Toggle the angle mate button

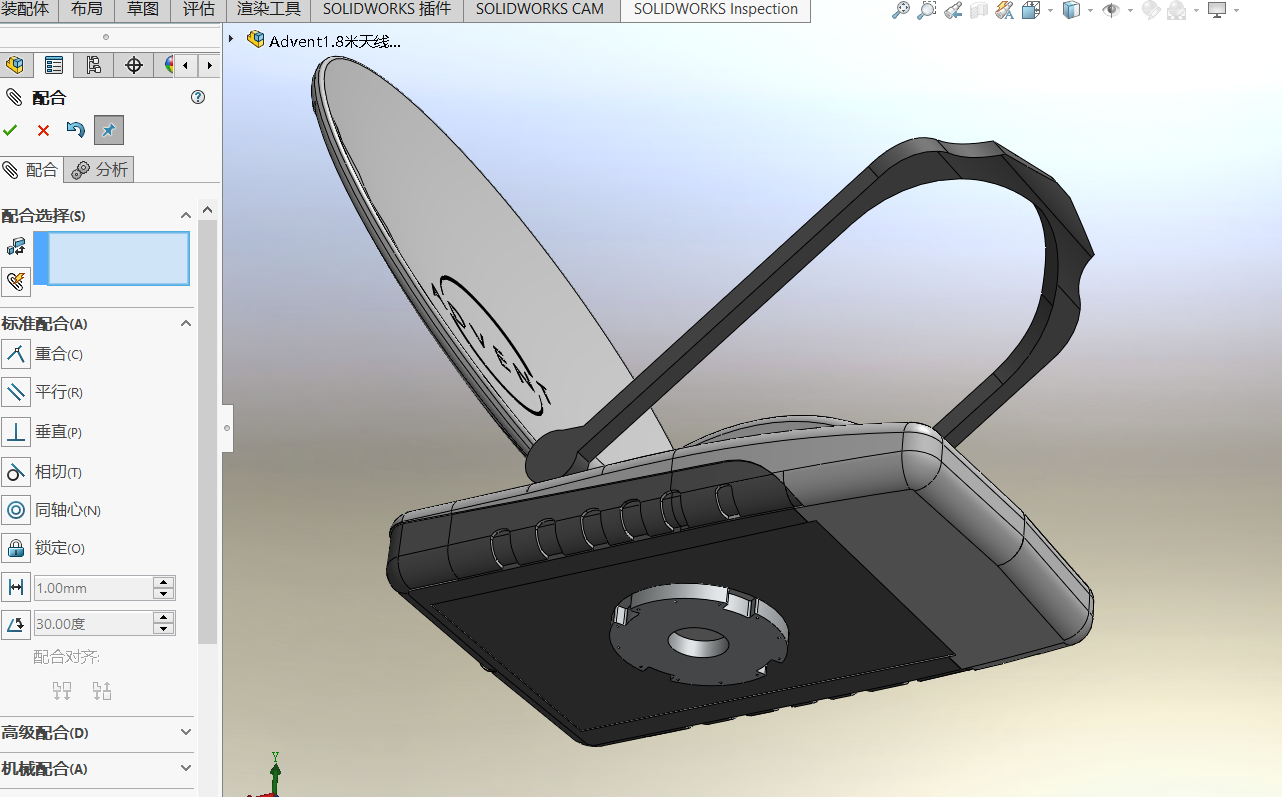[16, 624]
